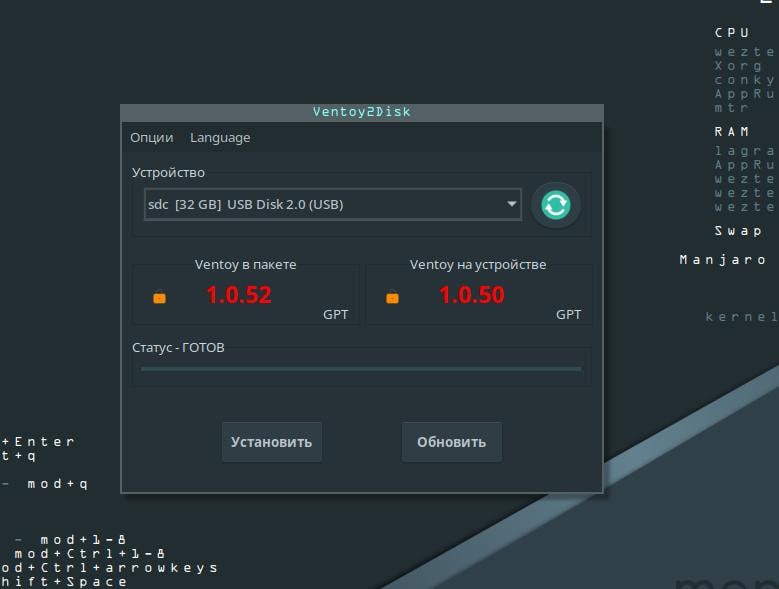Click the green refresh devices icon
The height and width of the screenshot is (589, 779).
pyautogui.click(x=555, y=205)
